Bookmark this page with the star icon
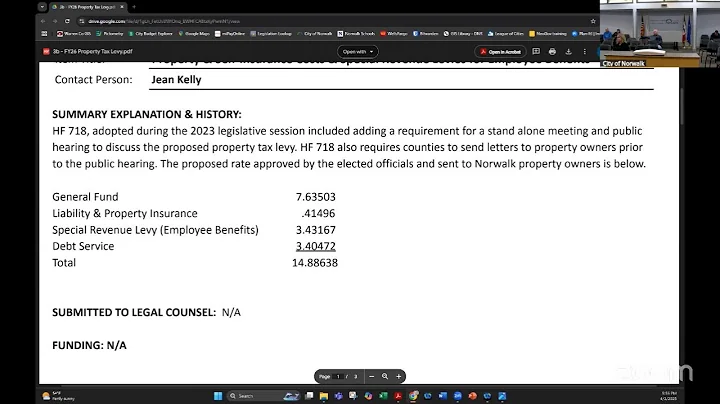This screenshot has height=404, width=720. pyautogui.click(x=593, y=21)
